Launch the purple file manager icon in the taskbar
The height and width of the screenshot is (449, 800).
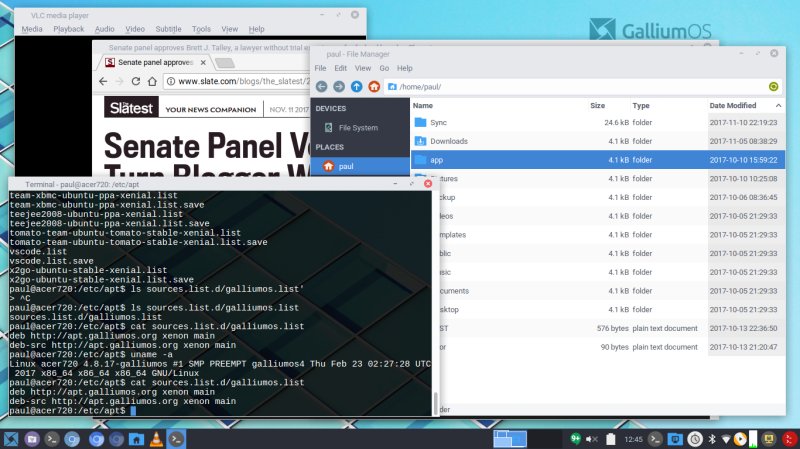[x=32, y=439]
